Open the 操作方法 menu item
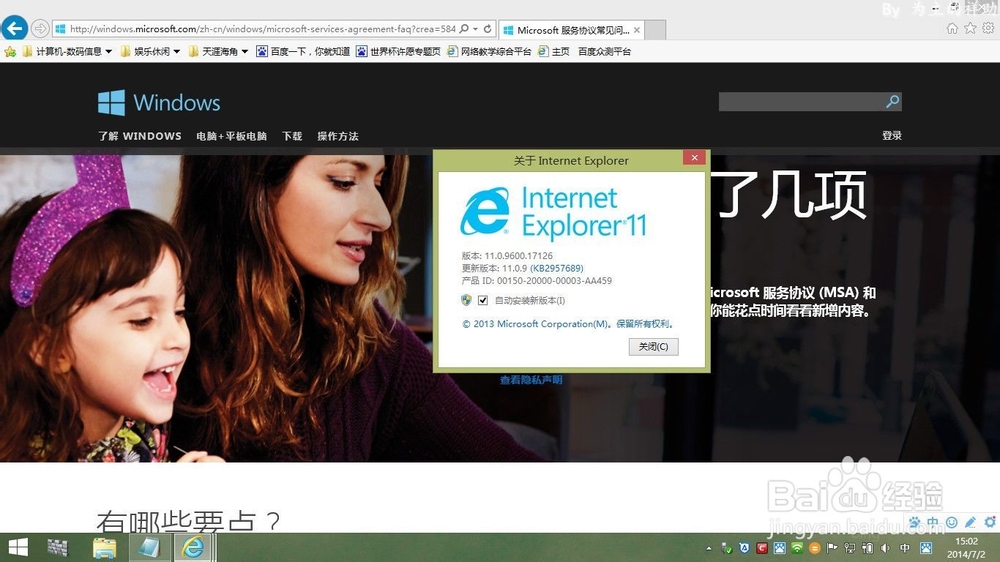 point(338,136)
